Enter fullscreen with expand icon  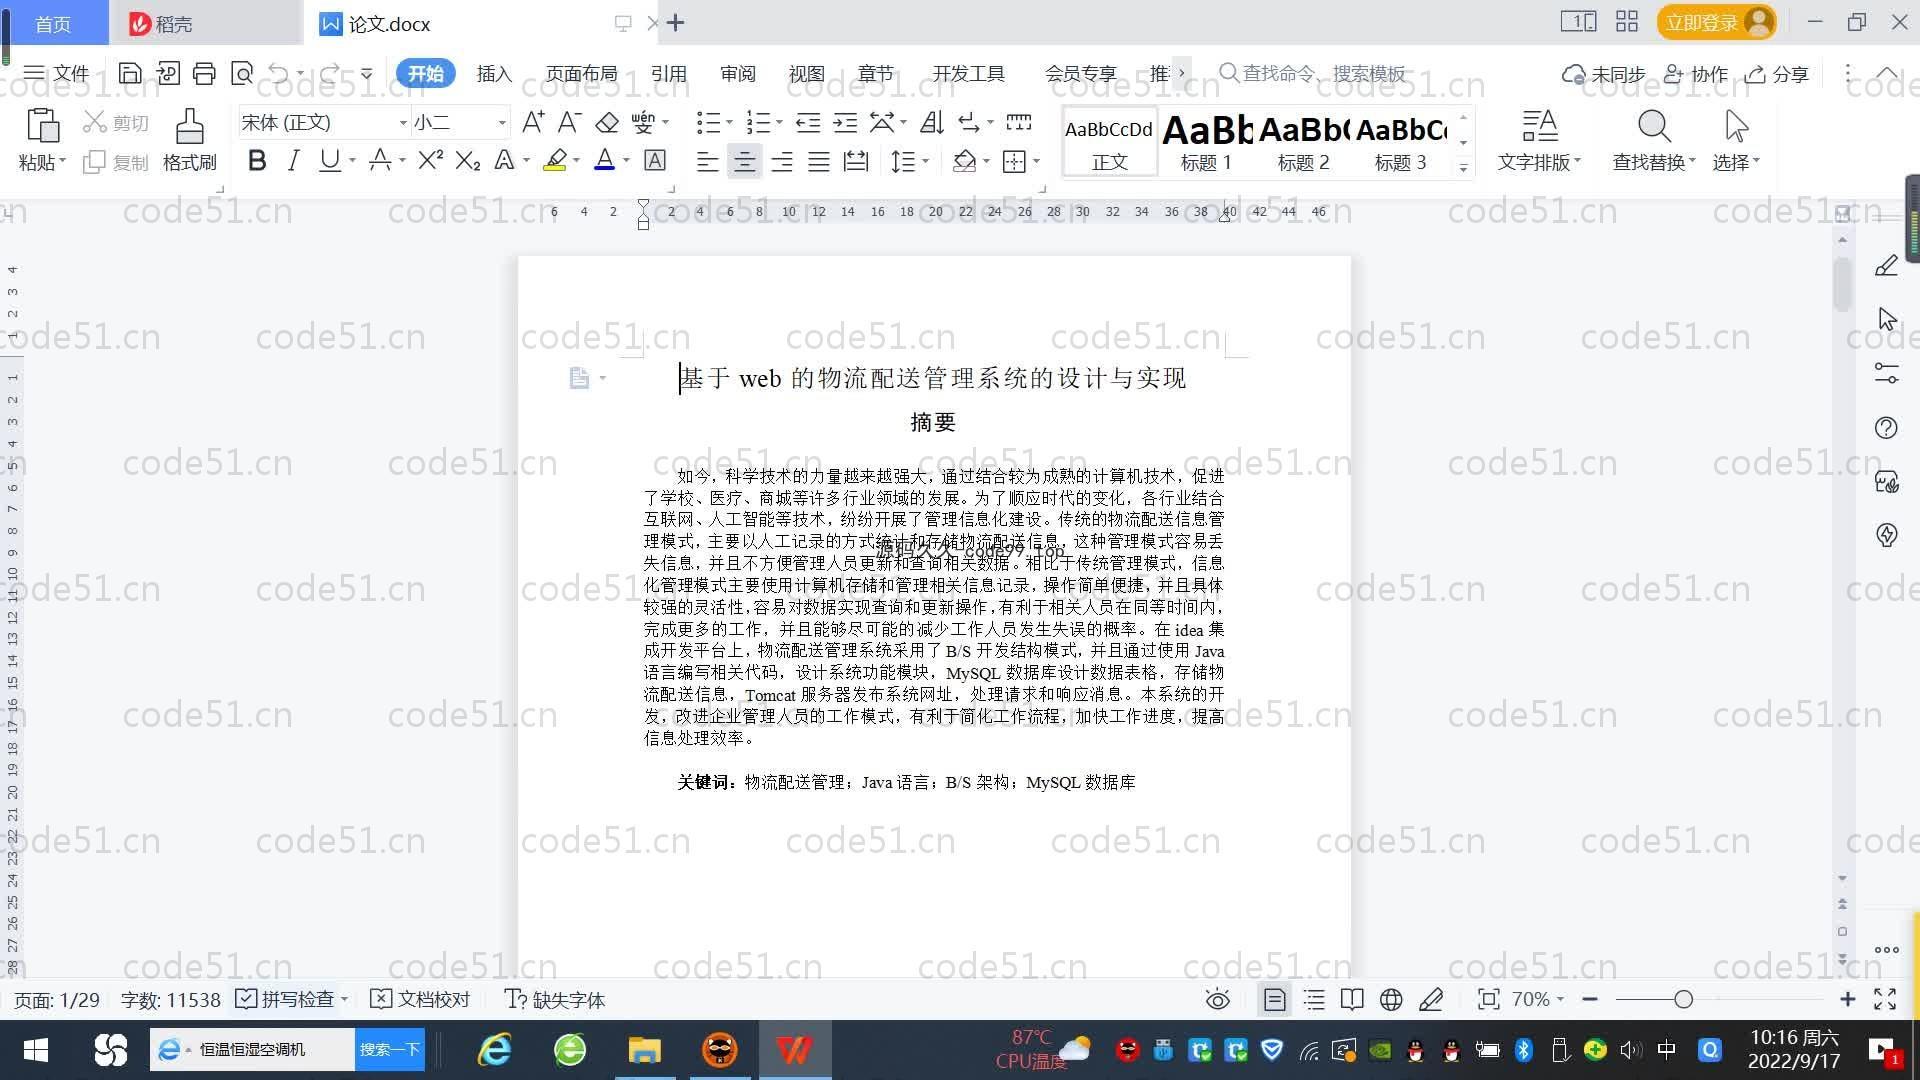pyautogui.click(x=1885, y=999)
